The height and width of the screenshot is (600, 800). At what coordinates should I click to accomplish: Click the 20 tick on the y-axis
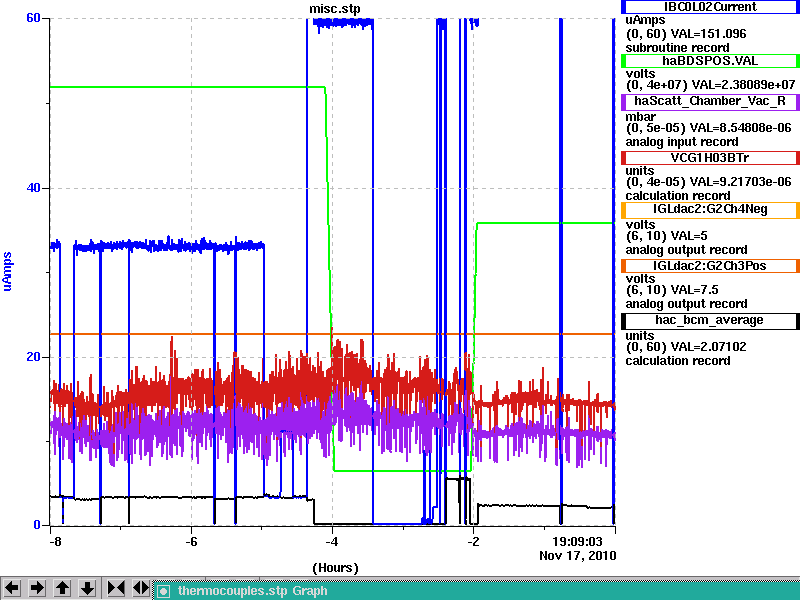point(33,357)
